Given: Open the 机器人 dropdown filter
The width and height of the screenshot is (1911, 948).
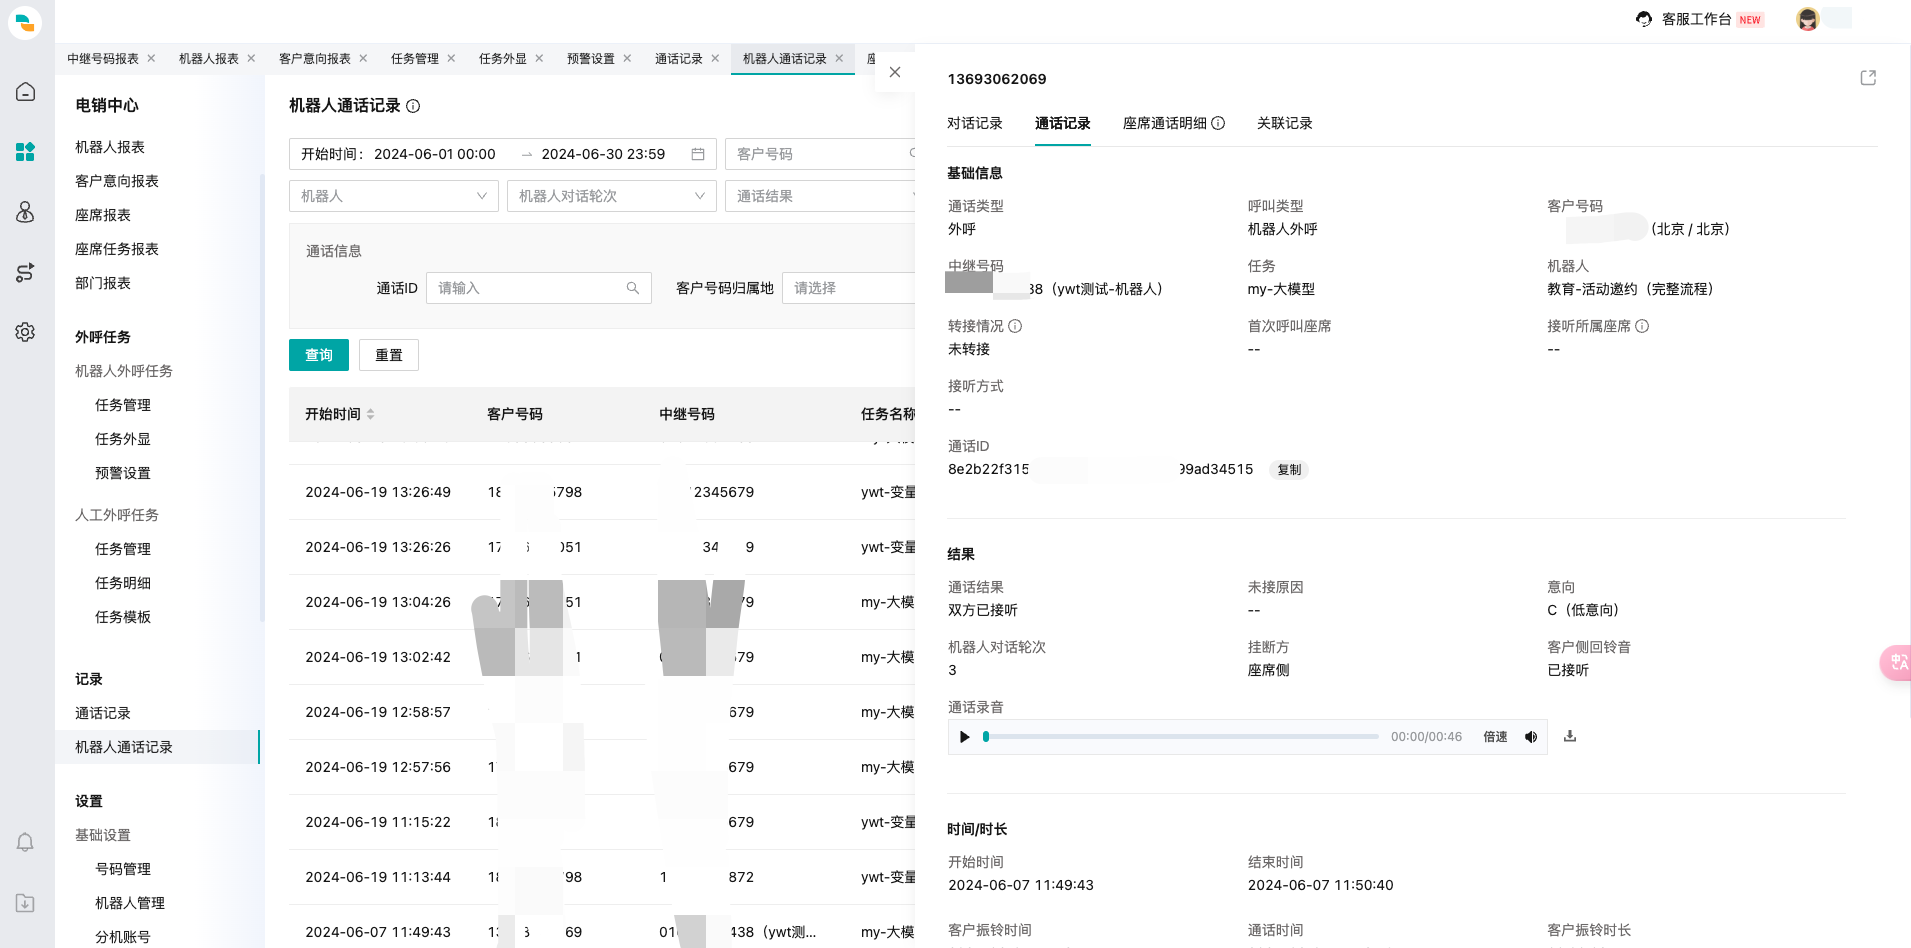Looking at the screenshot, I should coord(394,196).
